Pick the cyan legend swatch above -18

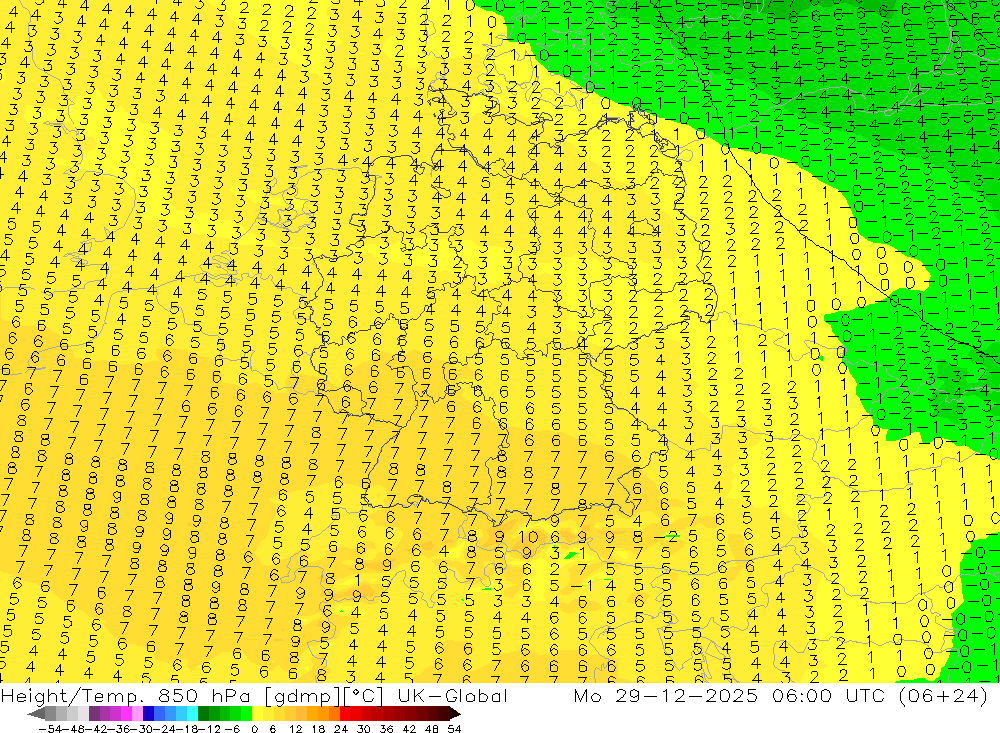pos(192,713)
